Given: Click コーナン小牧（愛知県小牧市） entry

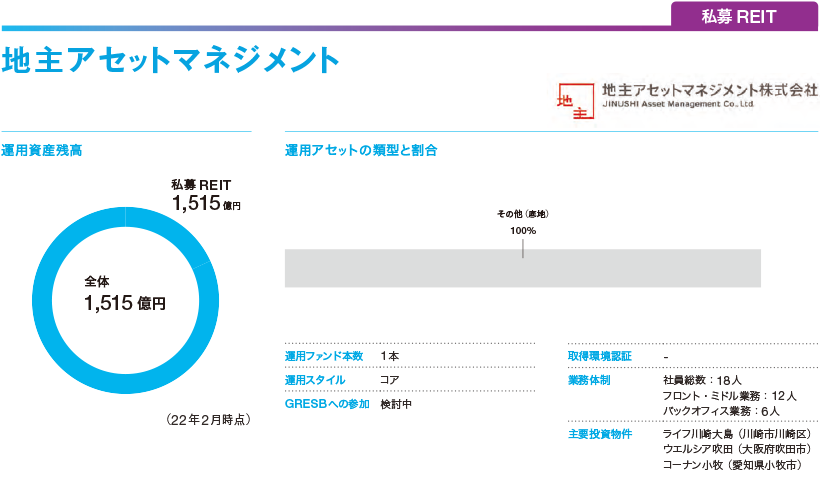Looking at the screenshot, I should point(734,465).
